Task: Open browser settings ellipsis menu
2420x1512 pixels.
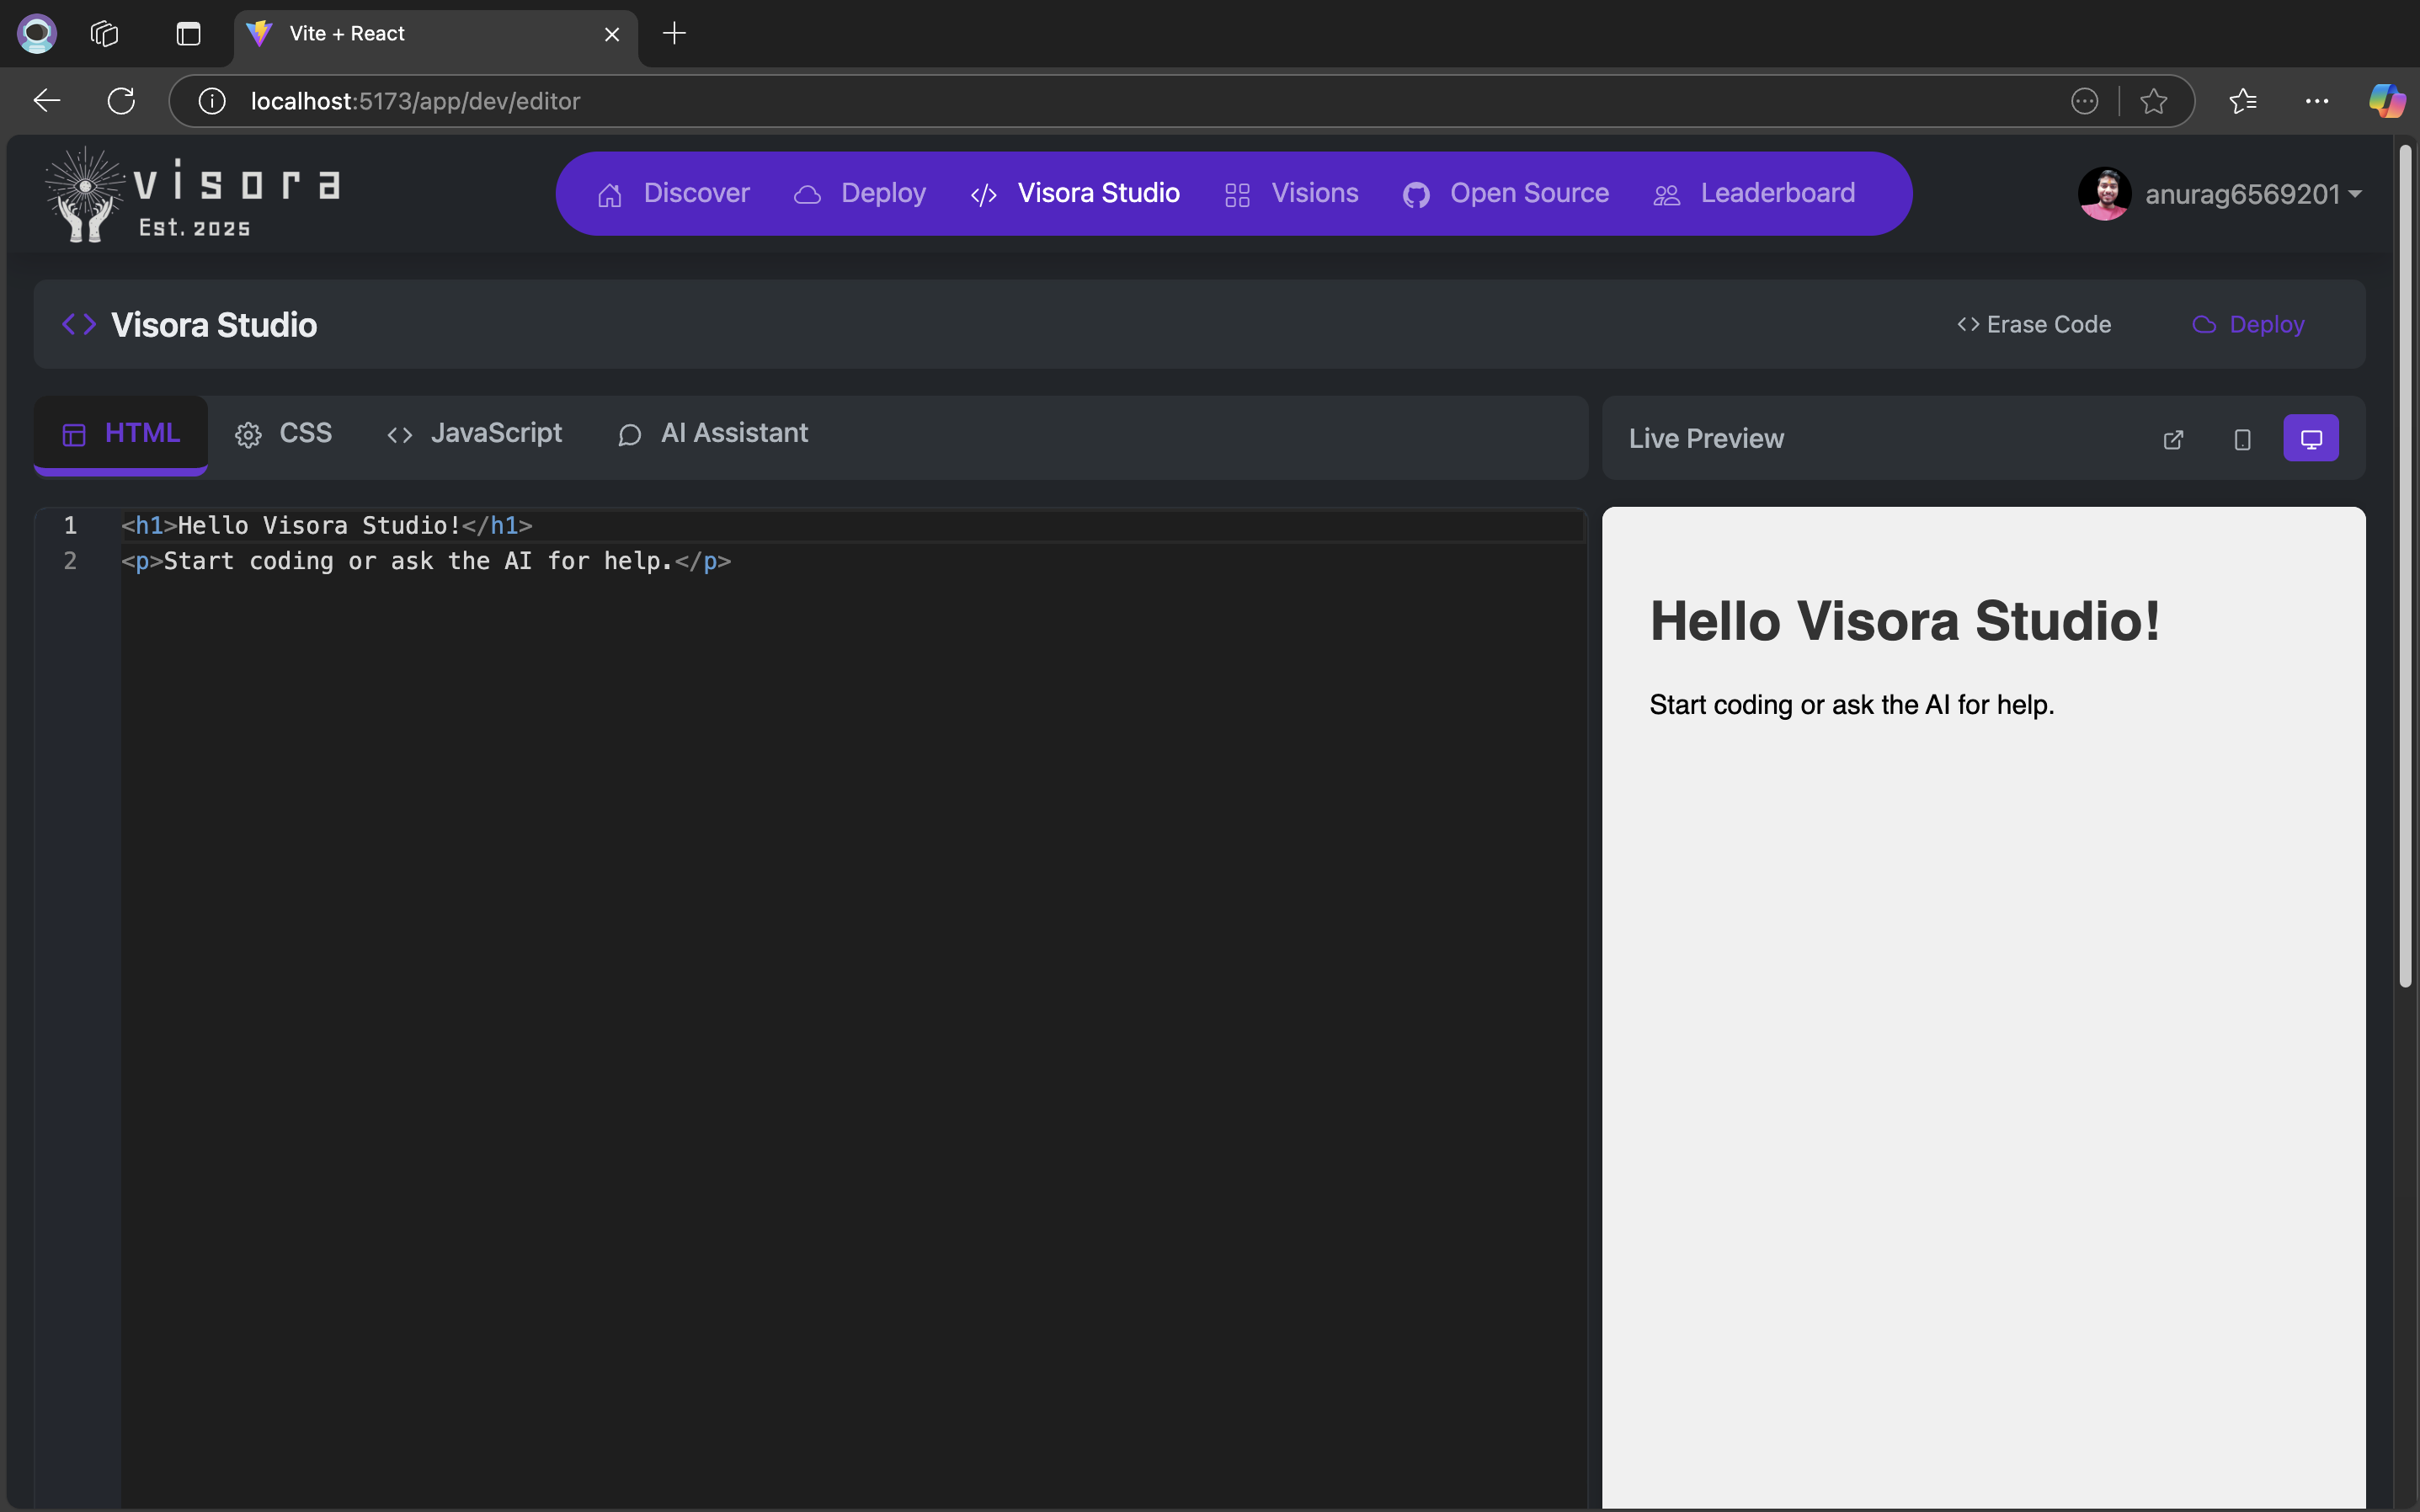Action: pyautogui.click(x=2316, y=101)
